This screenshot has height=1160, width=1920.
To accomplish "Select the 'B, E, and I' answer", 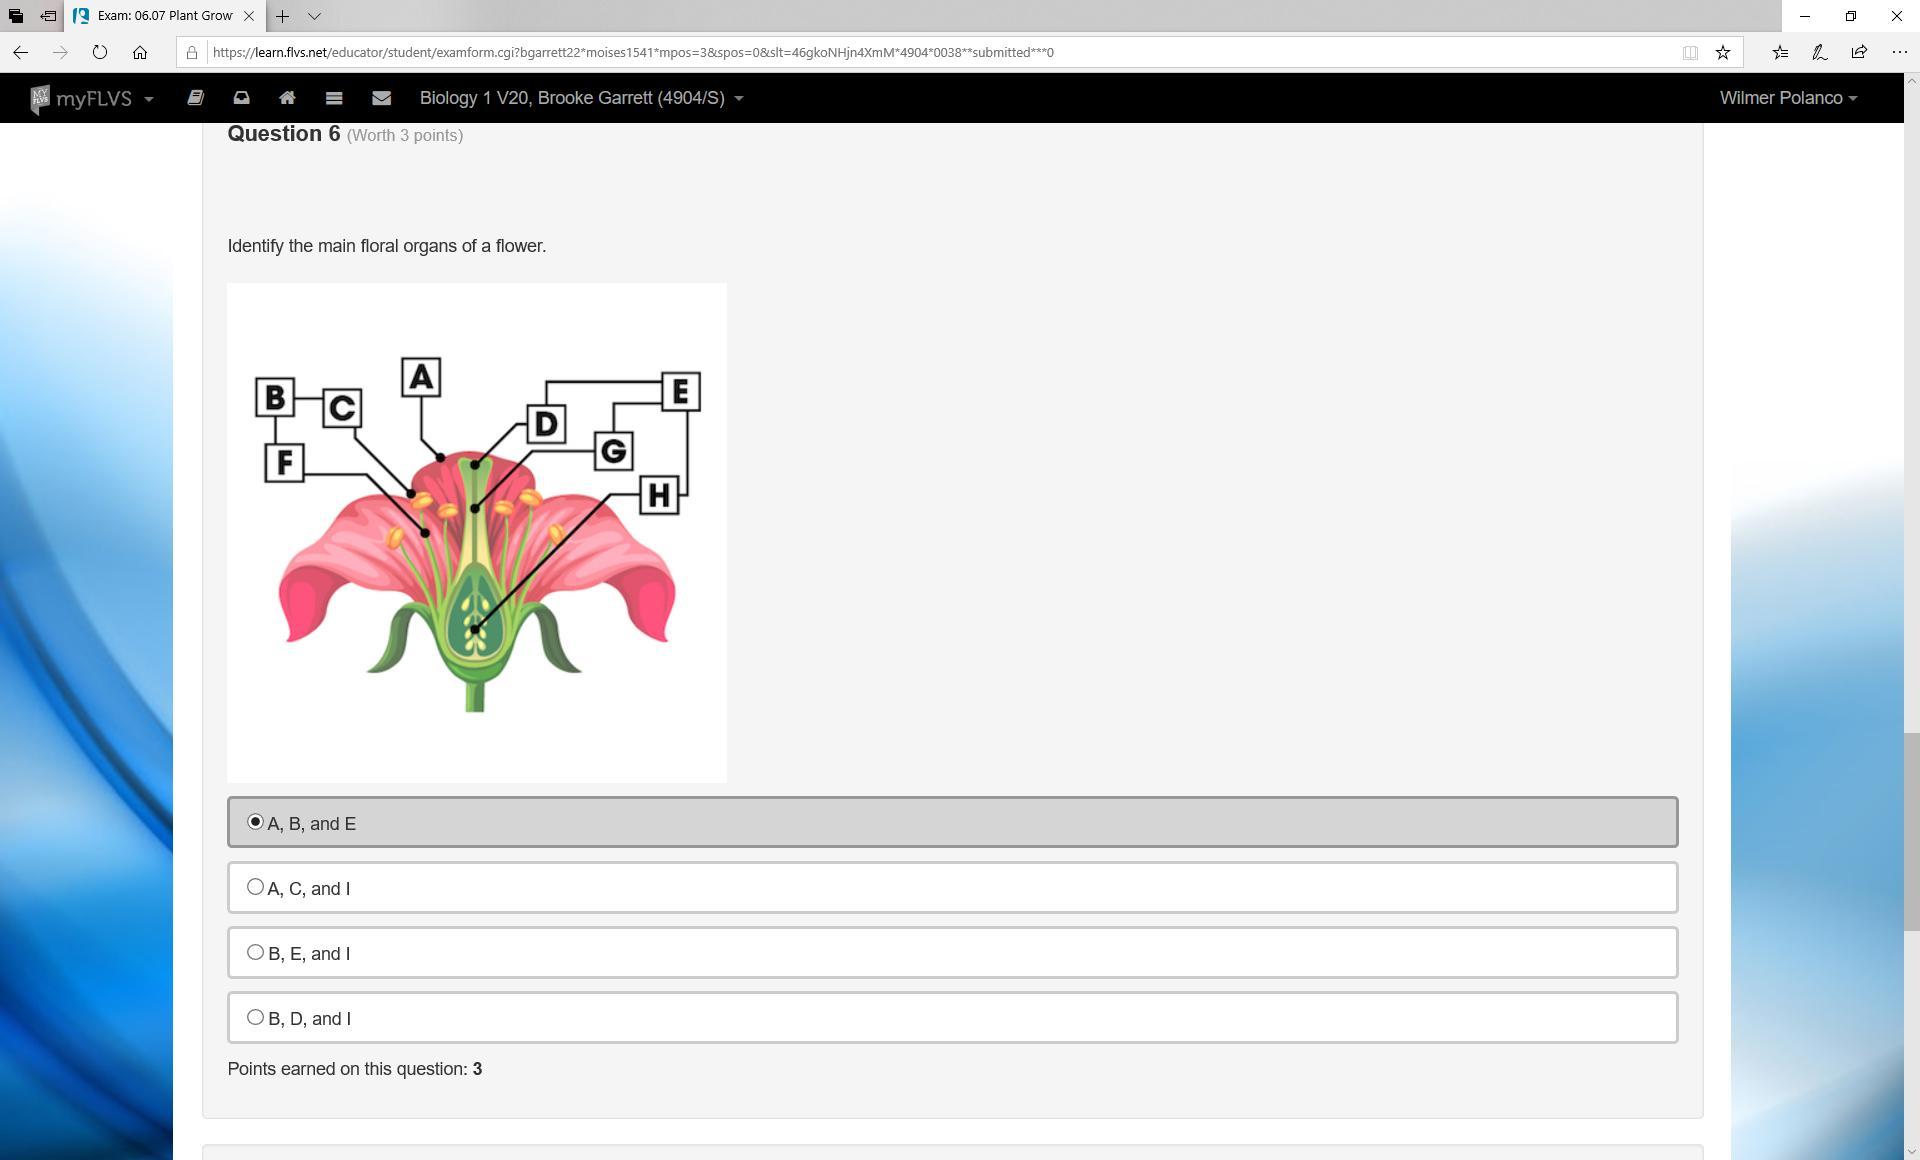I will pyautogui.click(x=256, y=953).
